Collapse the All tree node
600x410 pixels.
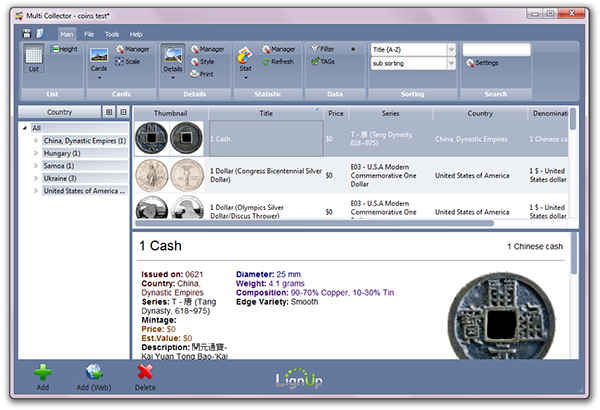[25, 128]
